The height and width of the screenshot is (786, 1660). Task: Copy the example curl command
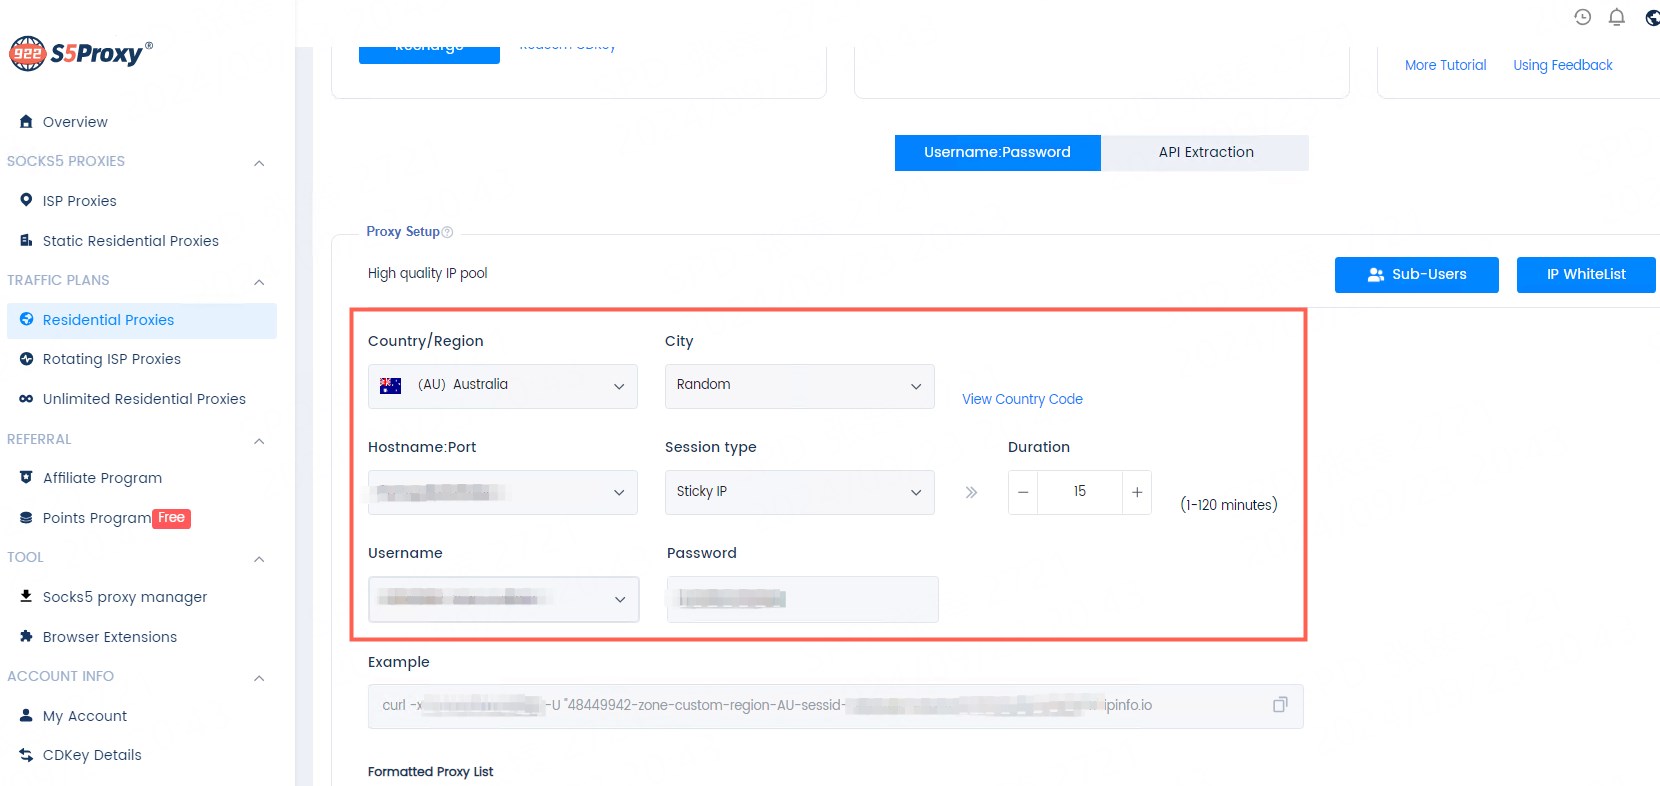pyautogui.click(x=1279, y=705)
